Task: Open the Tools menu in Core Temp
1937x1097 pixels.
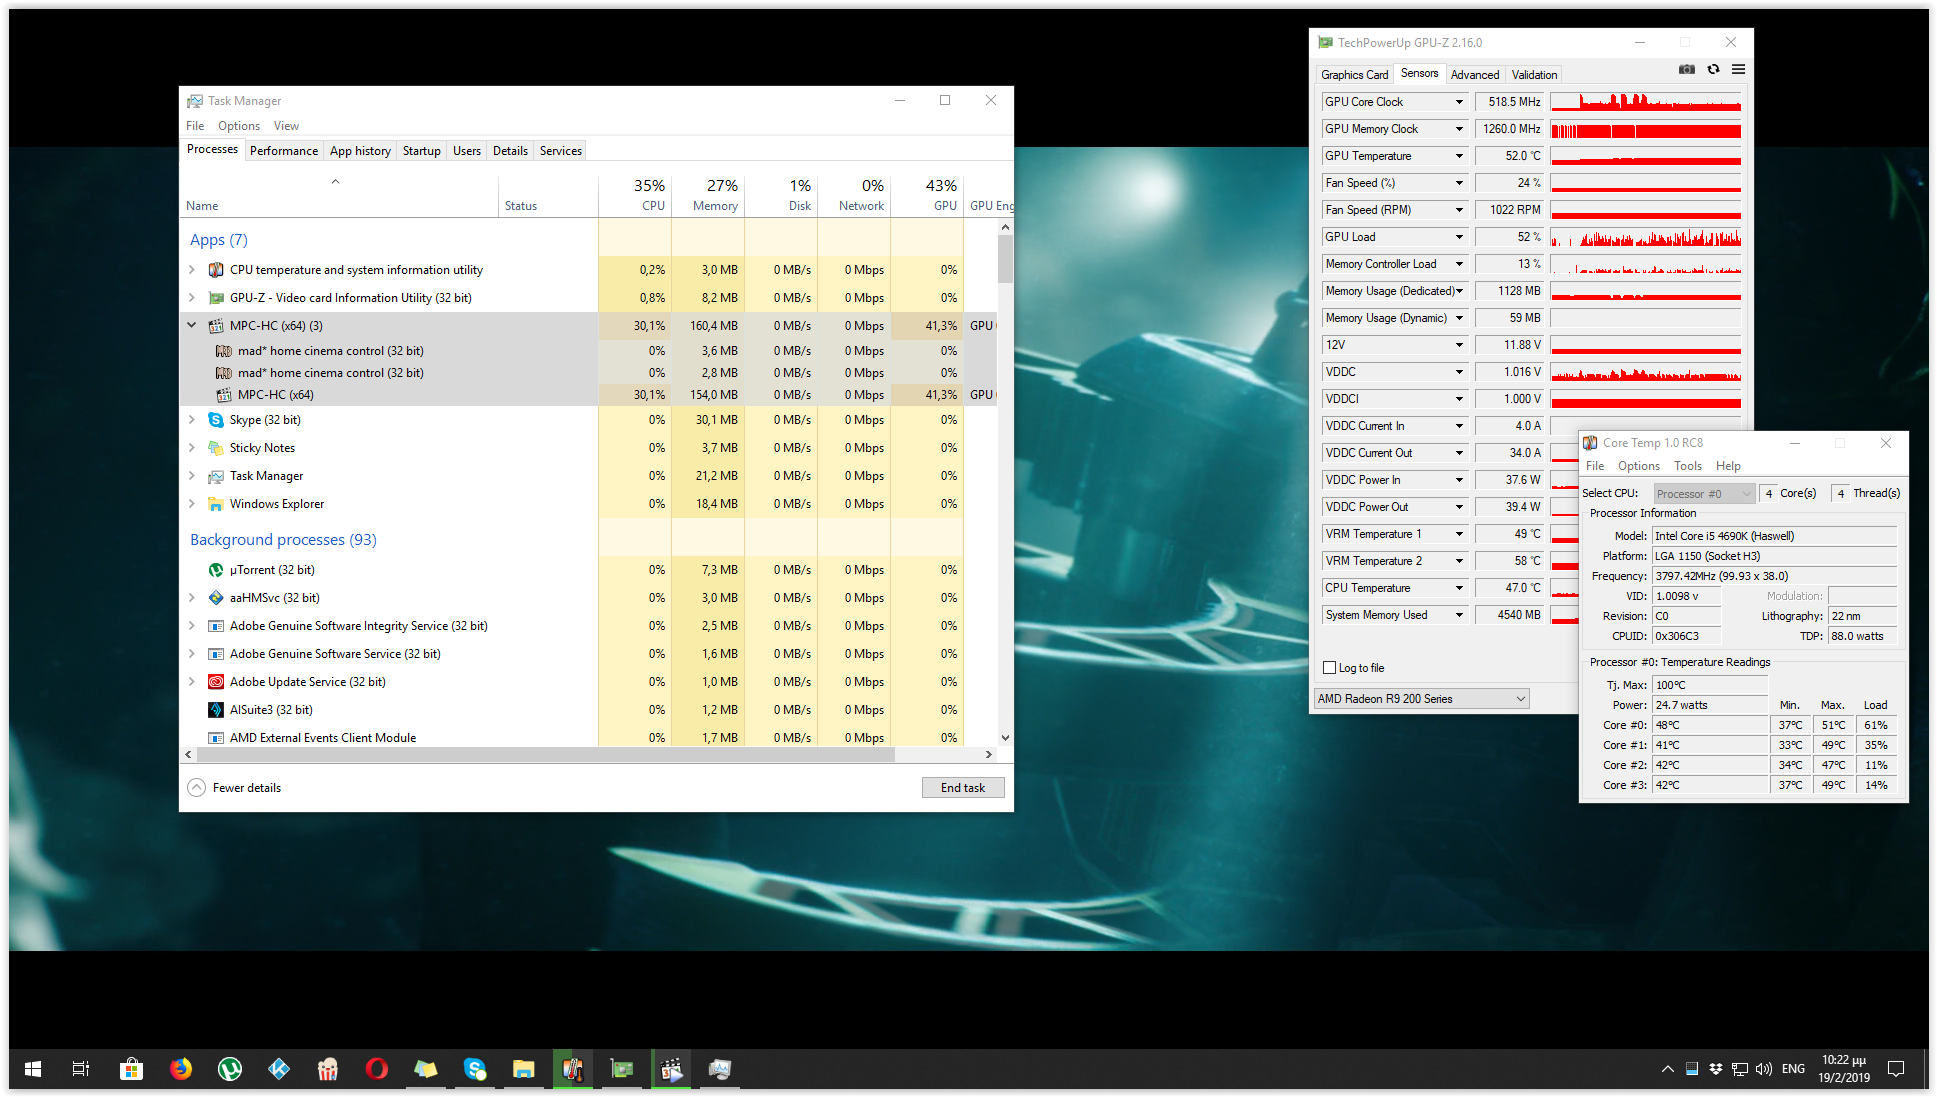Action: pyautogui.click(x=1687, y=466)
